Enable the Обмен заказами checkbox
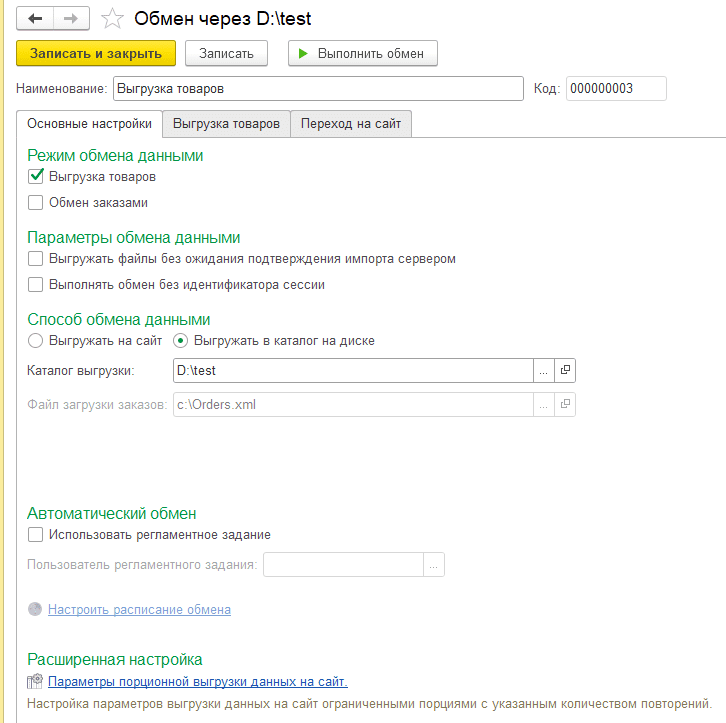The image size is (726, 723). click(36, 202)
